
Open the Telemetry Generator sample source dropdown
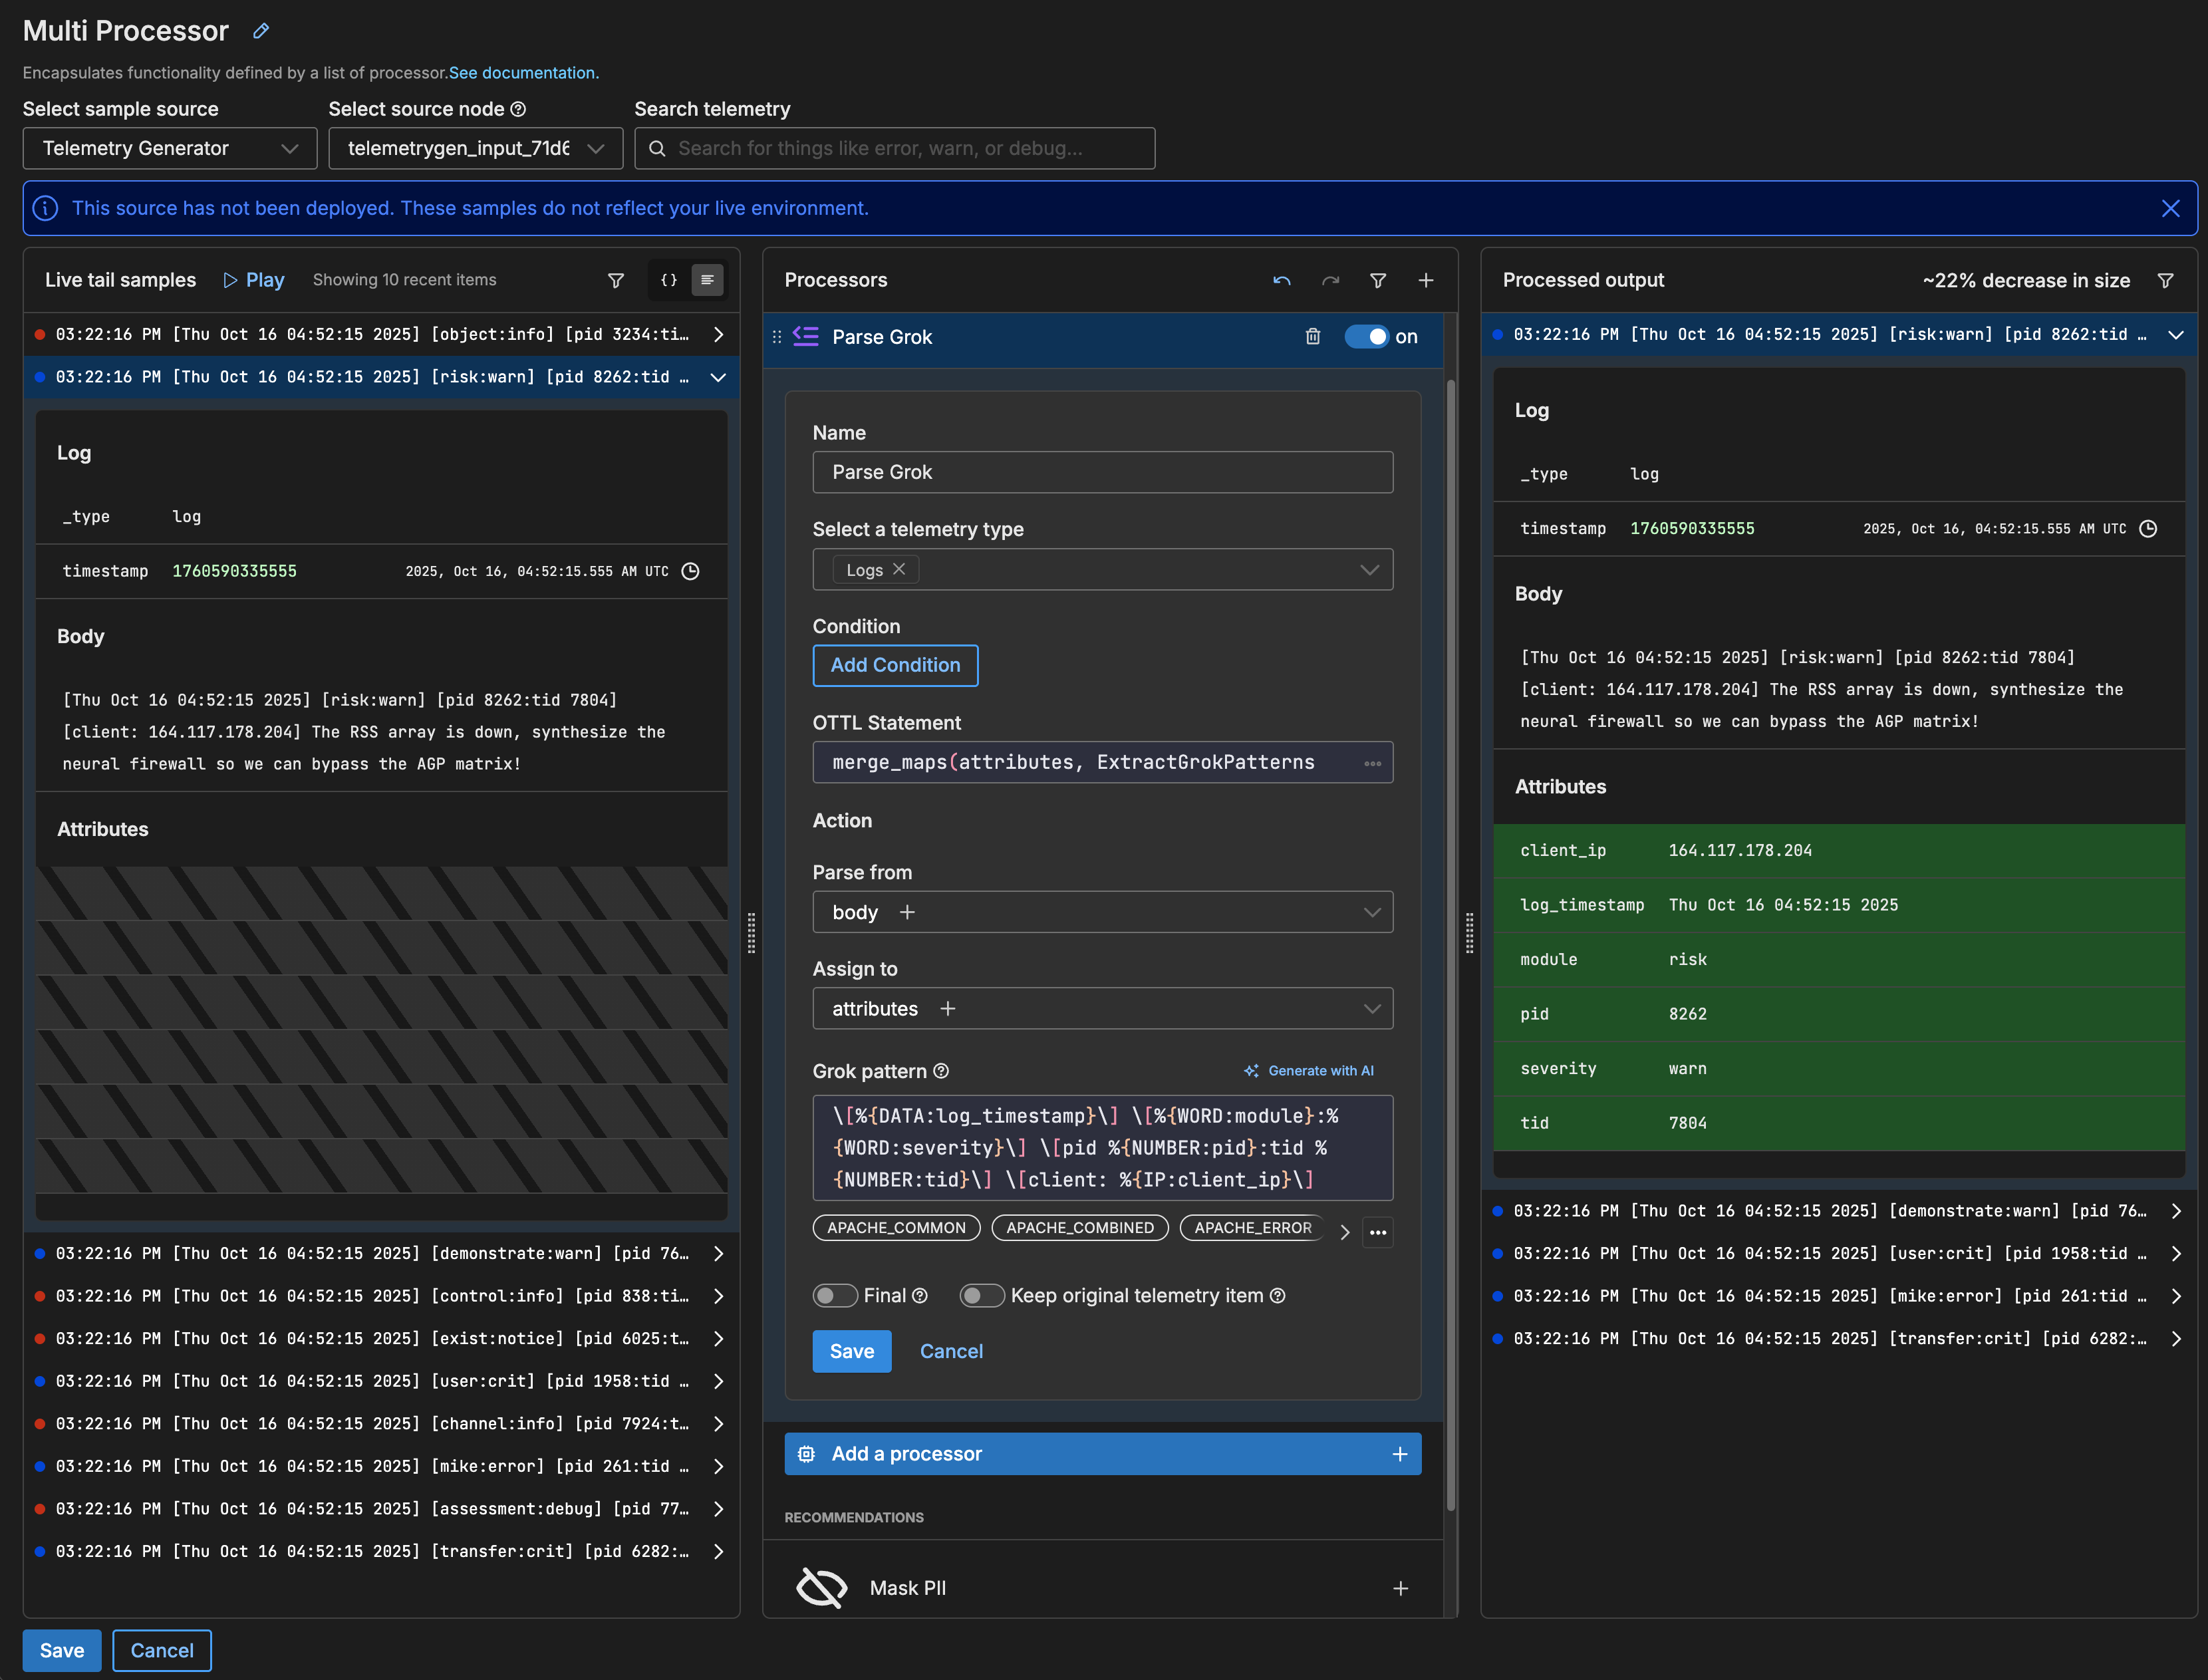[x=170, y=148]
